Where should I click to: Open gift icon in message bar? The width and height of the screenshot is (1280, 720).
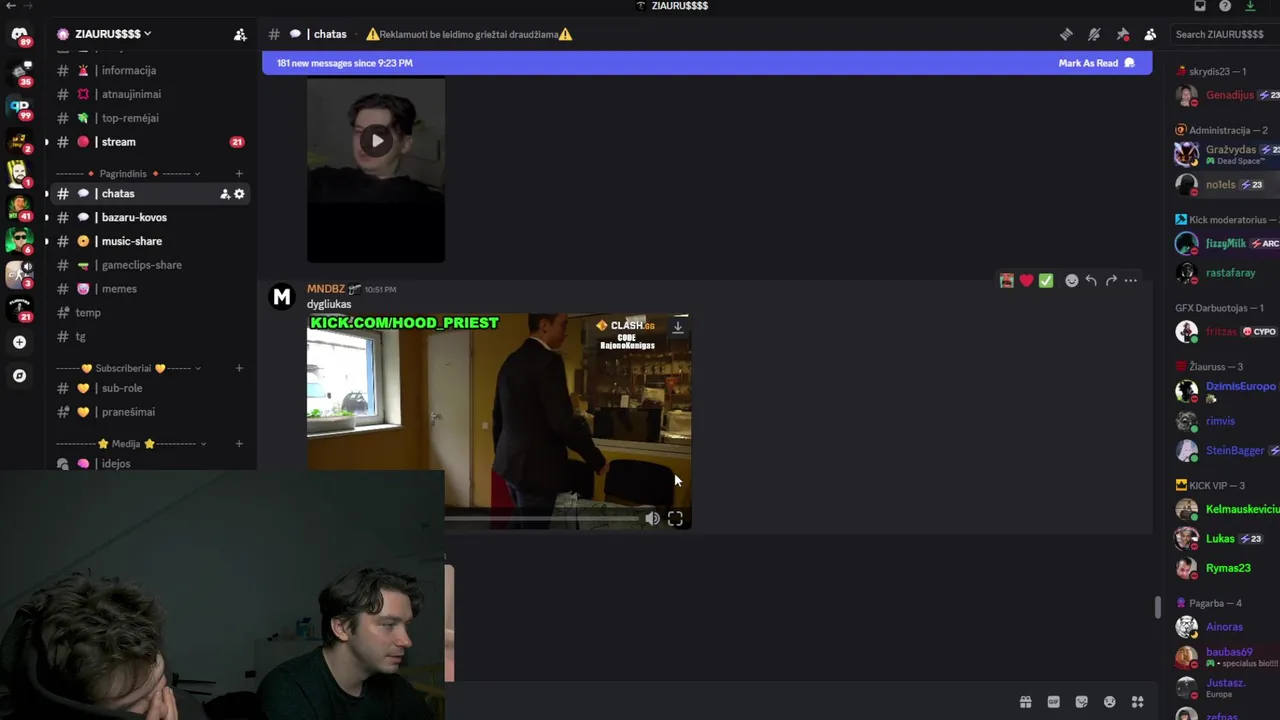(x=1025, y=702)
